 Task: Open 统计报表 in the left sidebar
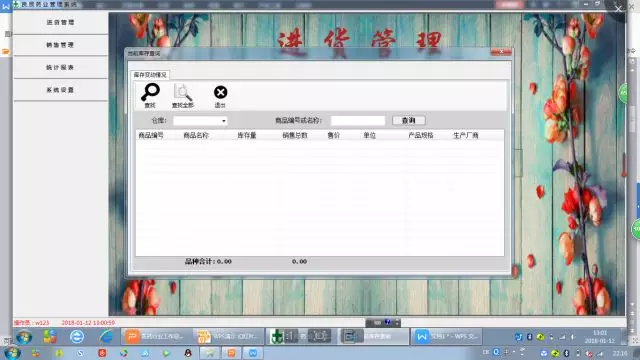[x=60, y=67]
